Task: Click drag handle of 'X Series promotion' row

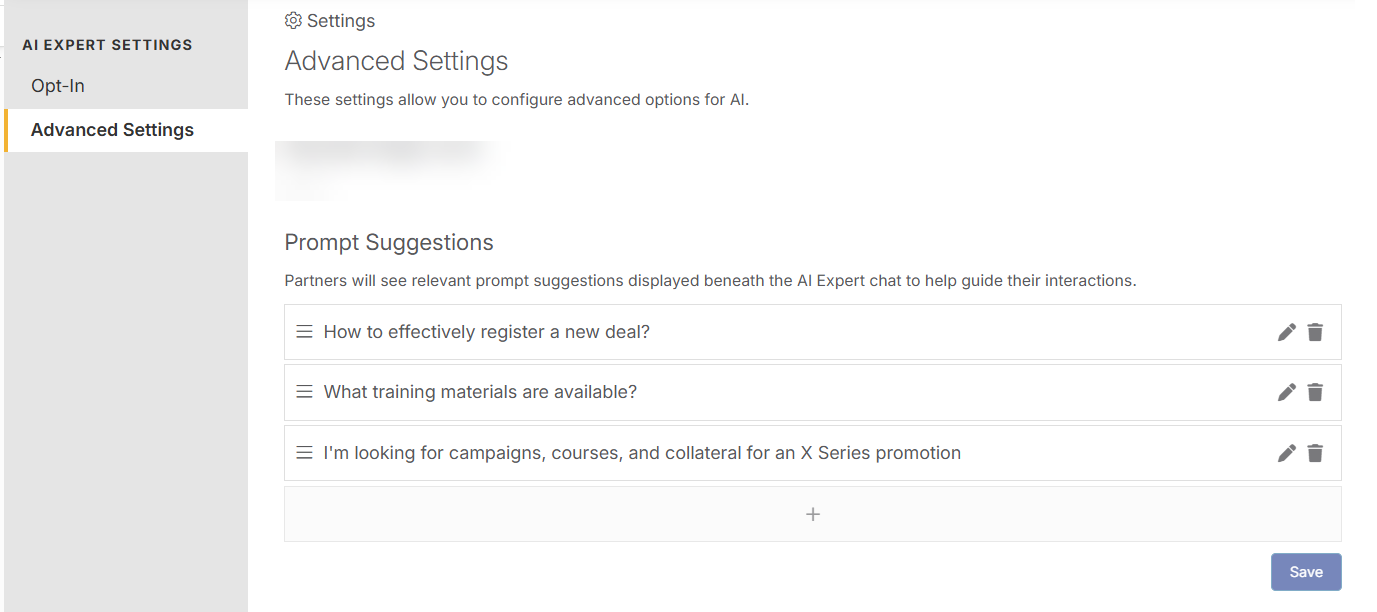Action: pos(305,453)
